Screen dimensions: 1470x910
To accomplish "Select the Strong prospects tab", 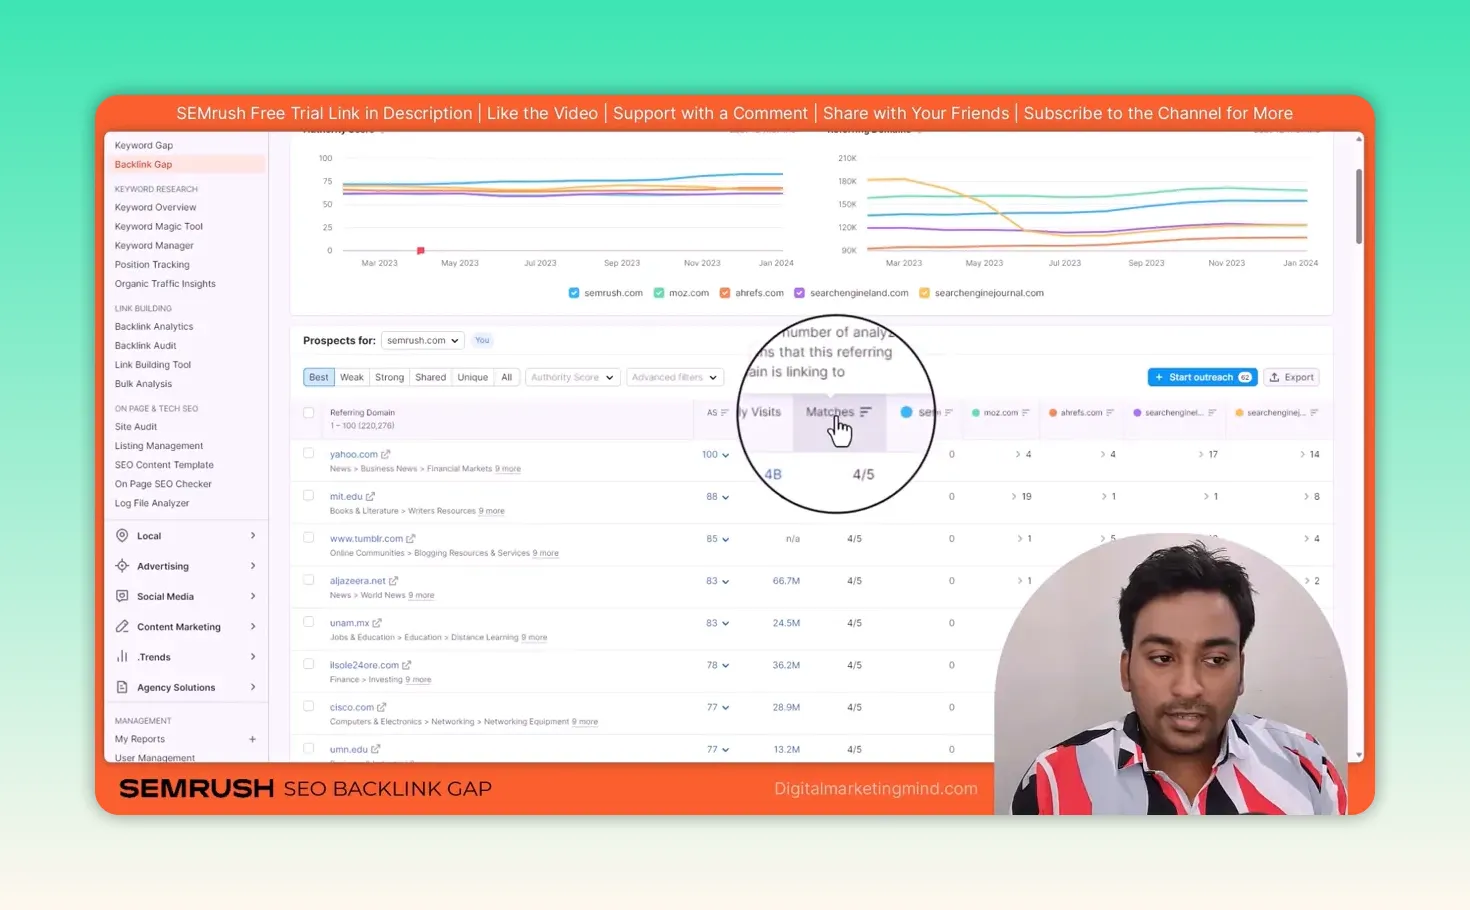I will tap(389, 377).
